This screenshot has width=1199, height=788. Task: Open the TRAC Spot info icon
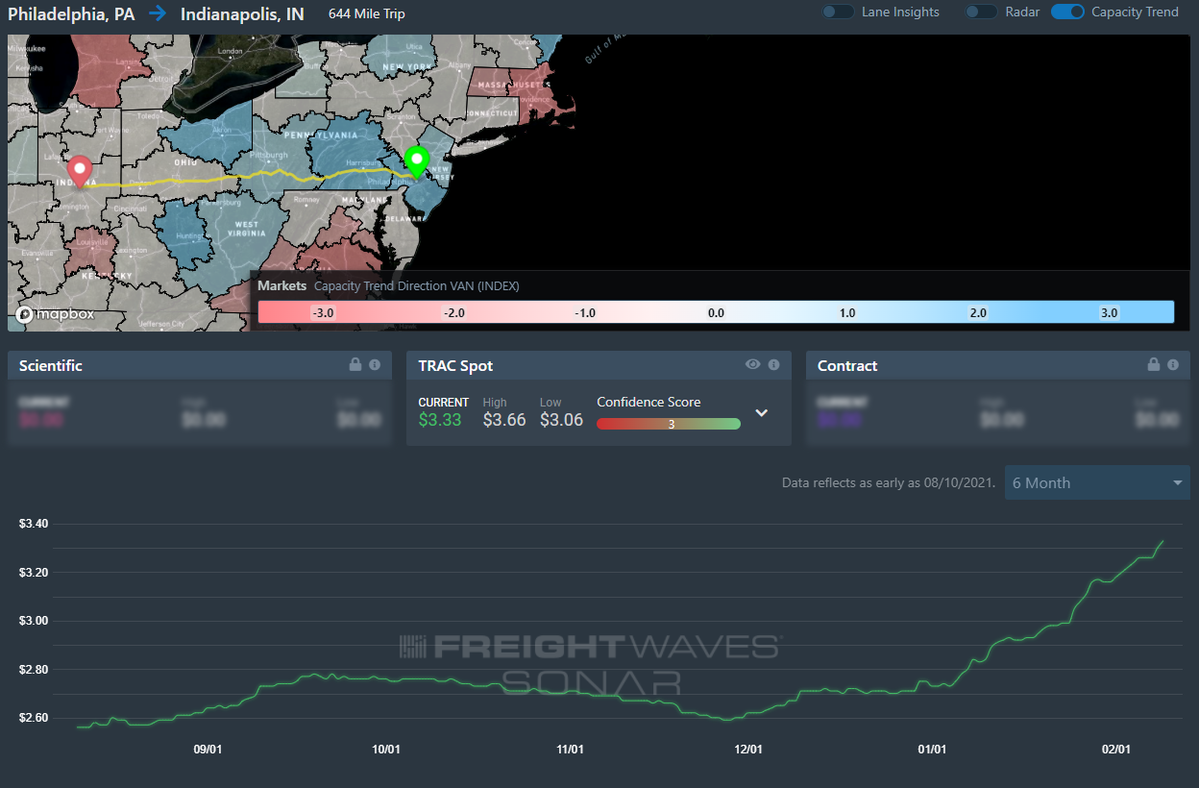point(774,365)
